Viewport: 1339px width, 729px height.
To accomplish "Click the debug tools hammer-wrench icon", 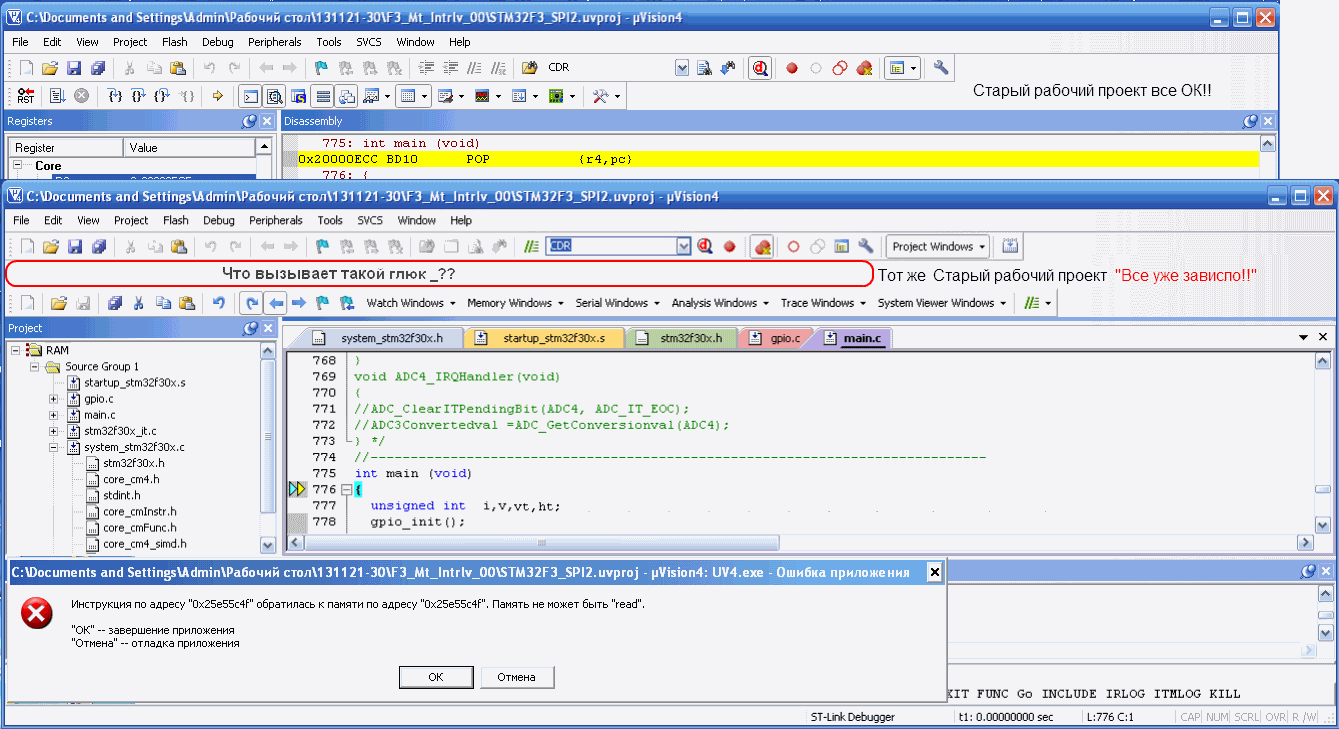I will [x=601, y=96].
